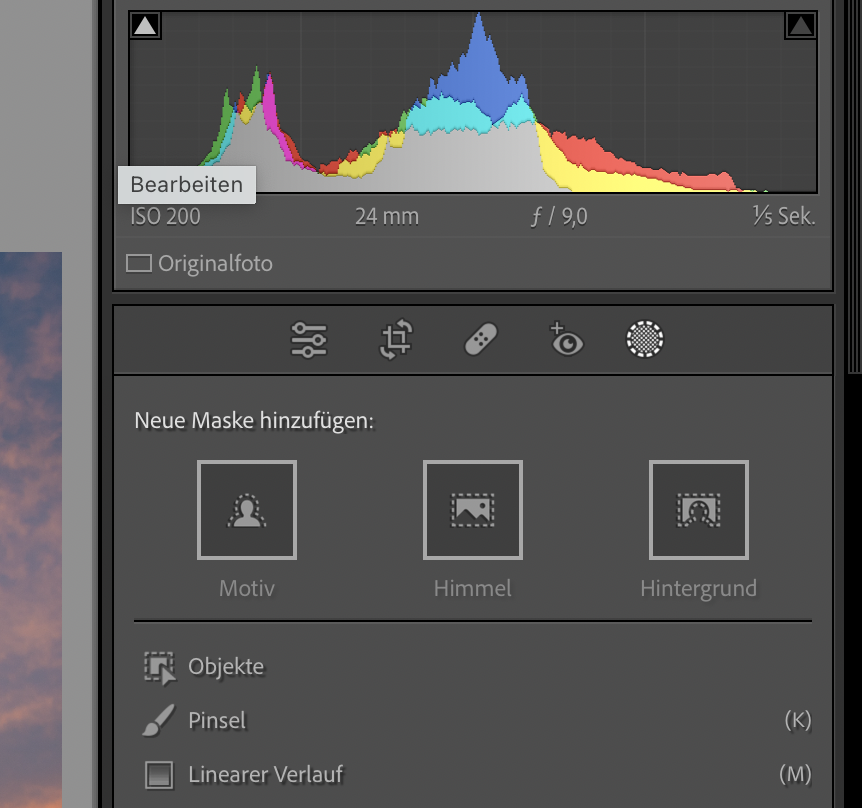Screen dimensions: 862x808
Task: Select the Red eye correction tool
Action: coord(566,339)
